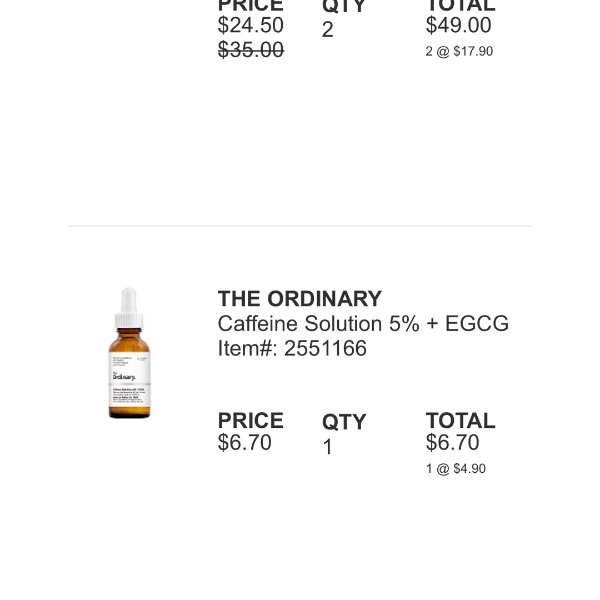Image resolution: width=600 pixels, height=600 pixels.
Task: Click the QTY header of first item
Action: coord(344,6)
